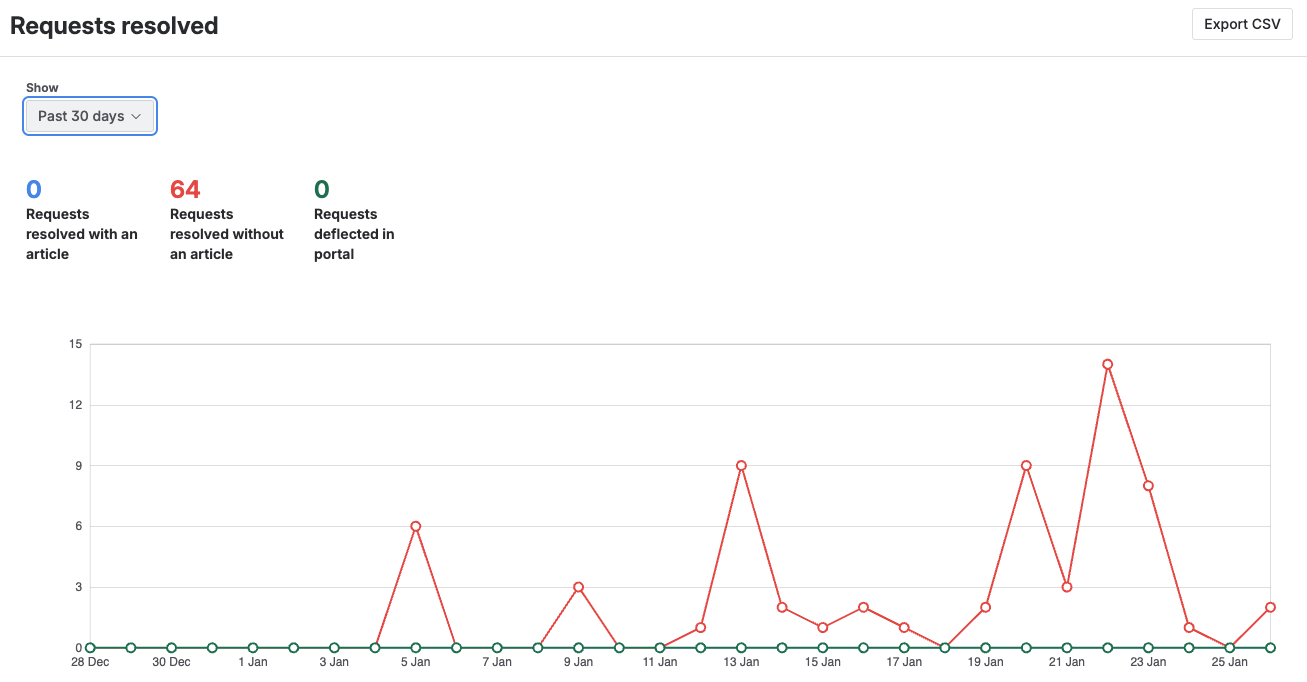
Task: Click the last red point on the right edge
Action: (x=1270, y=607)
